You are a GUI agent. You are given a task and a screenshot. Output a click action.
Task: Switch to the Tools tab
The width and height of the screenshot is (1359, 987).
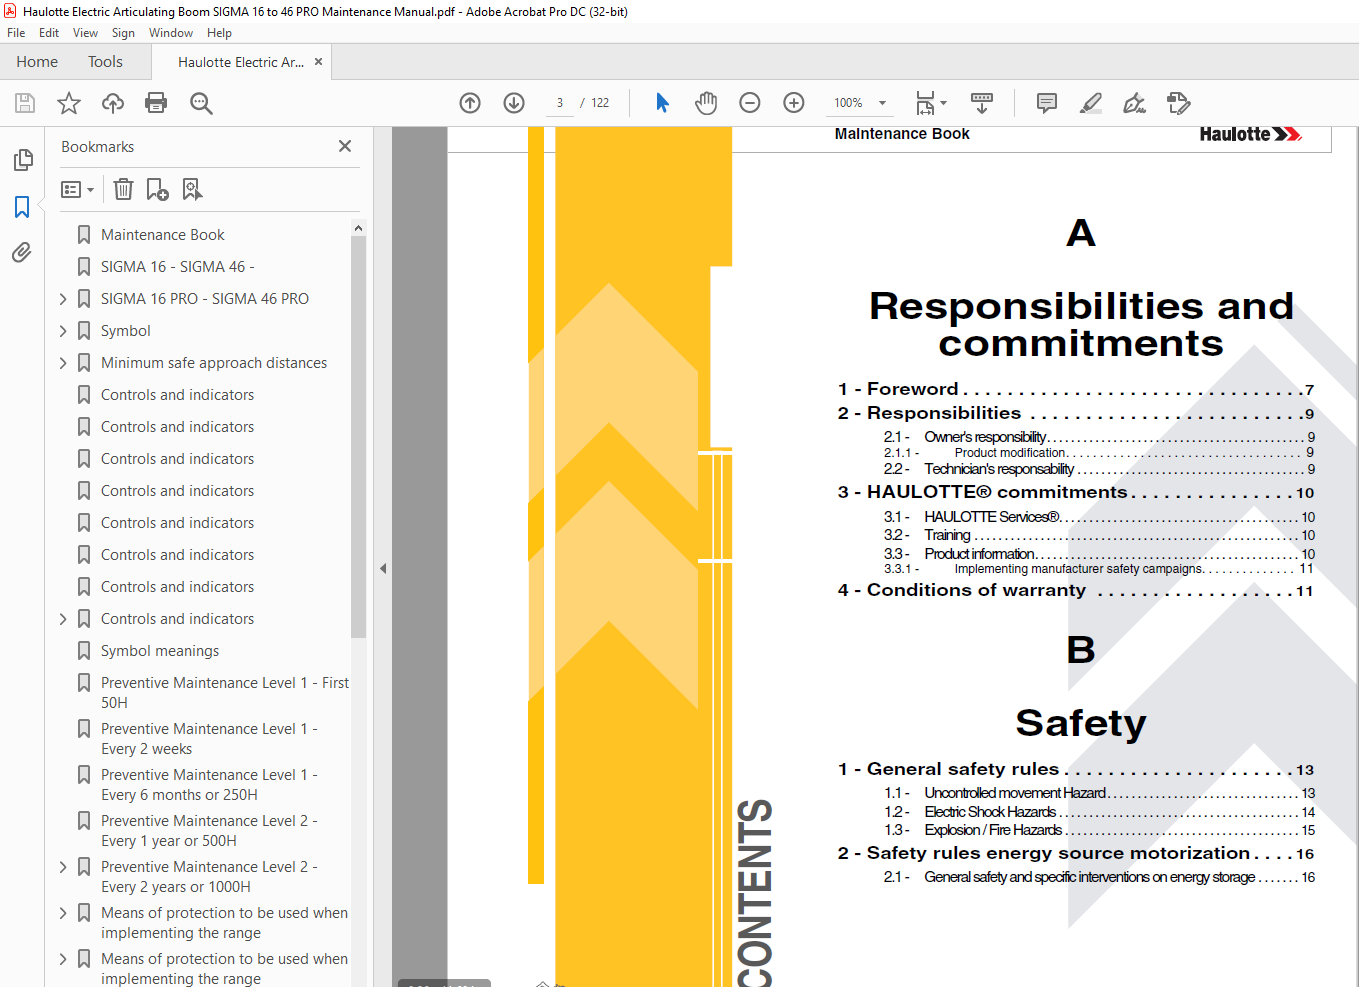[x=105, y=62]
